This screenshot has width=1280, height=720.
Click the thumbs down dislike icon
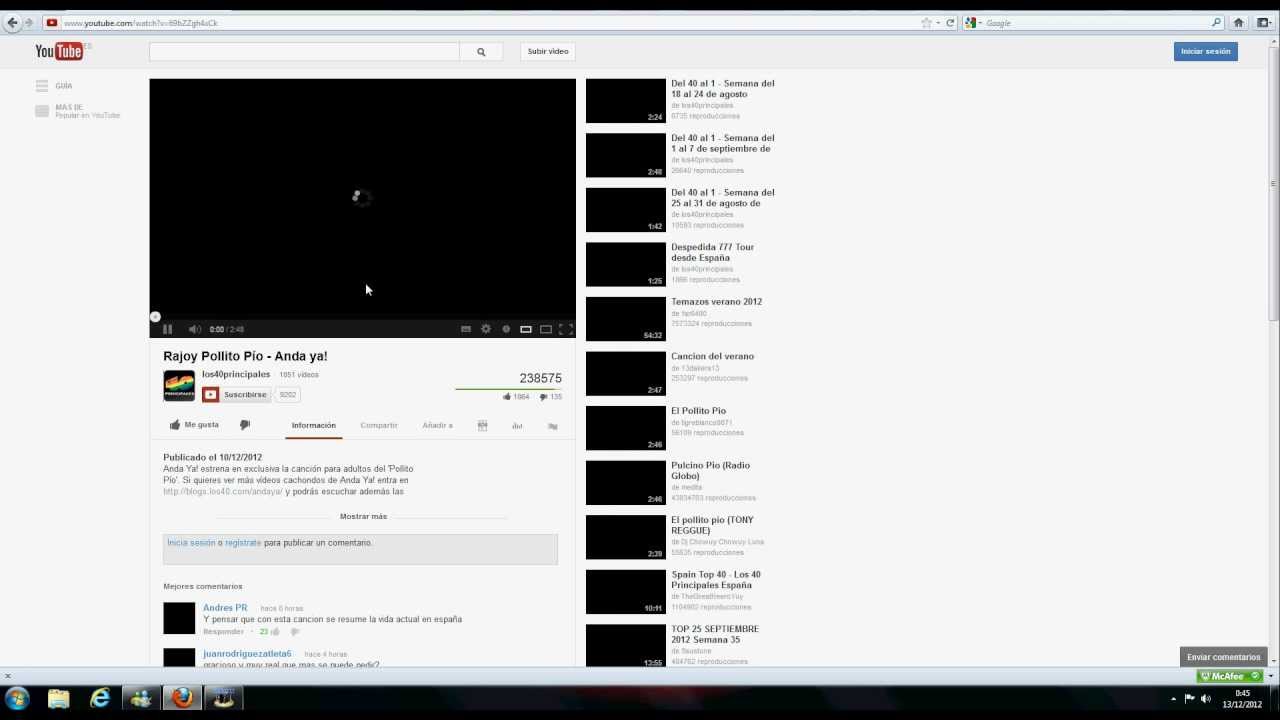[245, 425]
